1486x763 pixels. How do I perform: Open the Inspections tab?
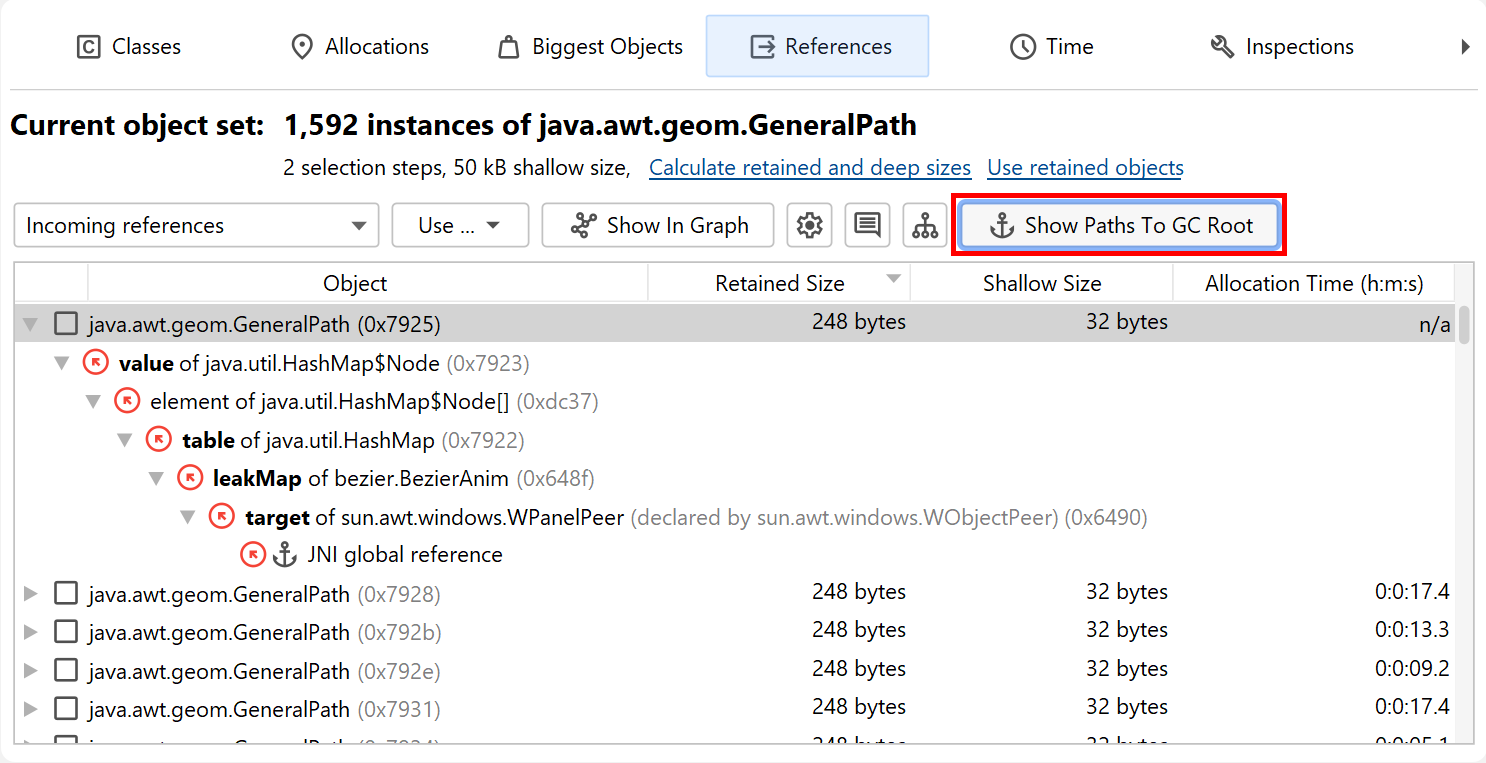tap(1281, 47)
